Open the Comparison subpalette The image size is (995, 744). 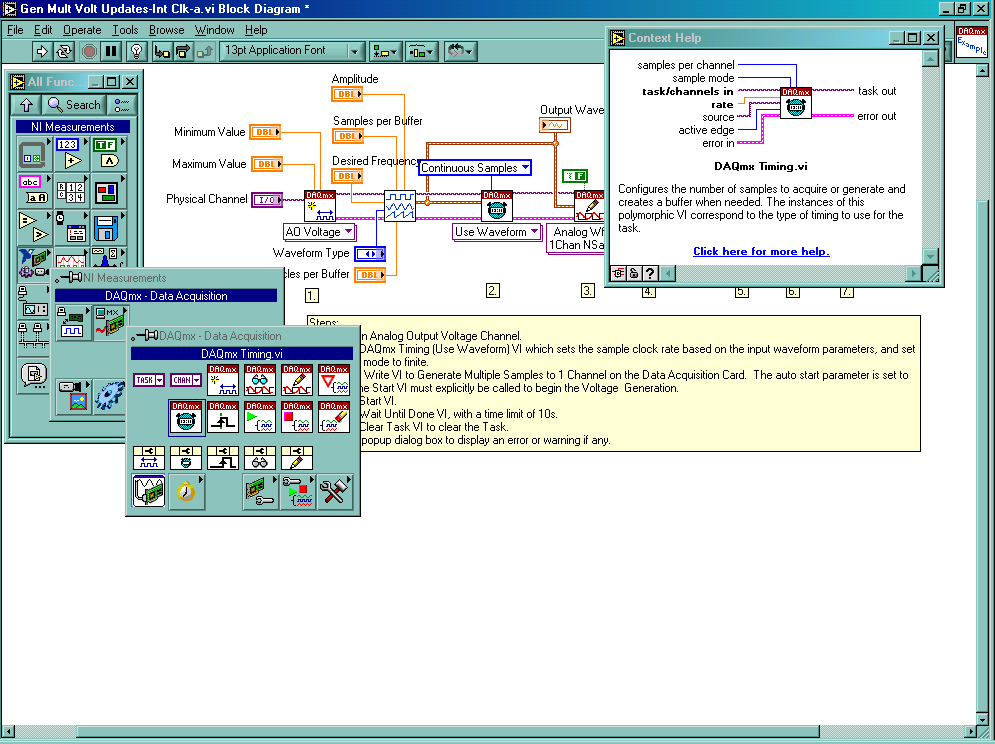tap(33, 227)
